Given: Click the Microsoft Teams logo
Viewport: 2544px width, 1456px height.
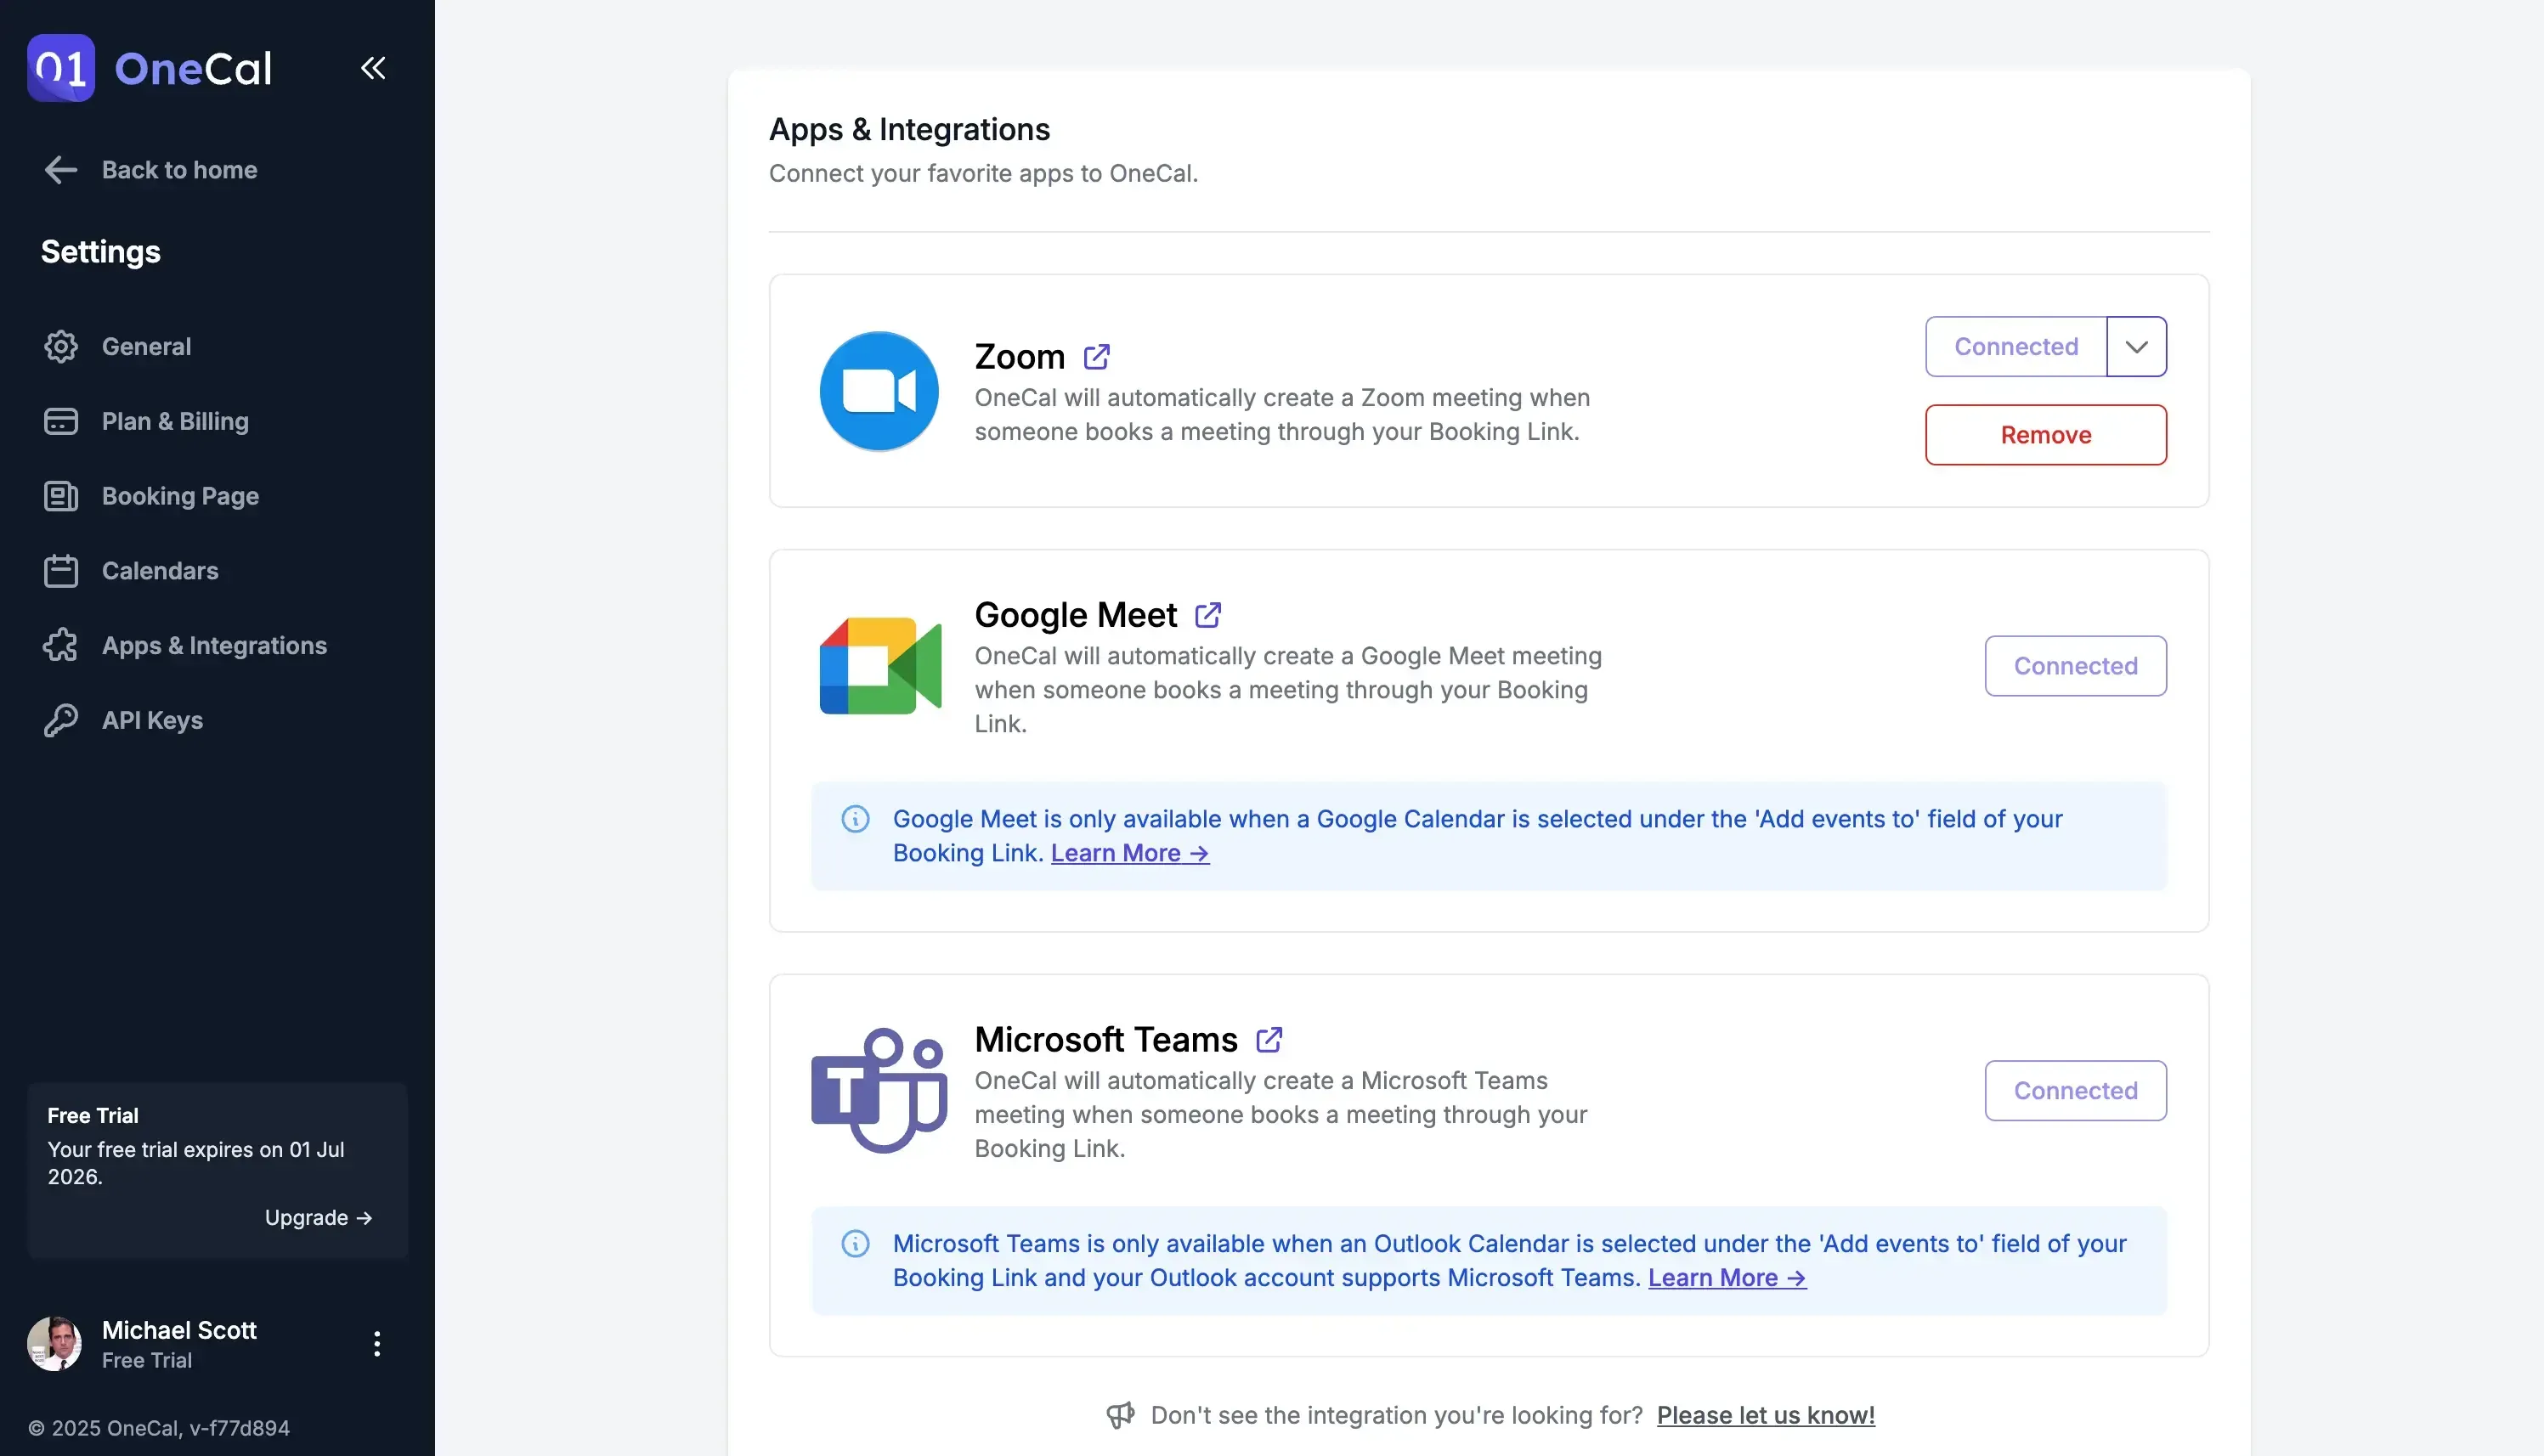Looking at the screenshot, I should click(878, 1090).
